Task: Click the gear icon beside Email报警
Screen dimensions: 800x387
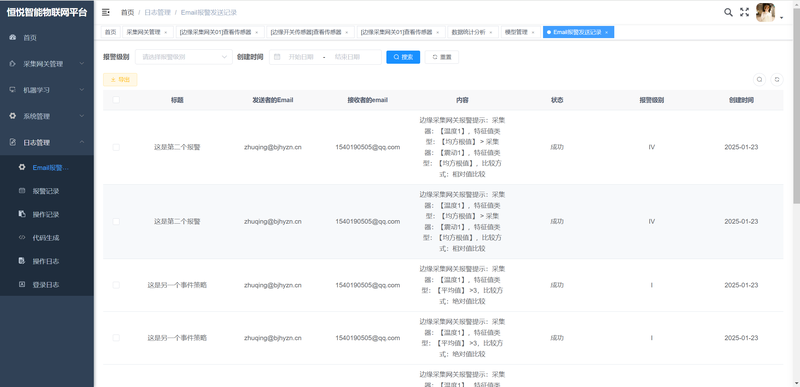Action: (x=22, y=167)
